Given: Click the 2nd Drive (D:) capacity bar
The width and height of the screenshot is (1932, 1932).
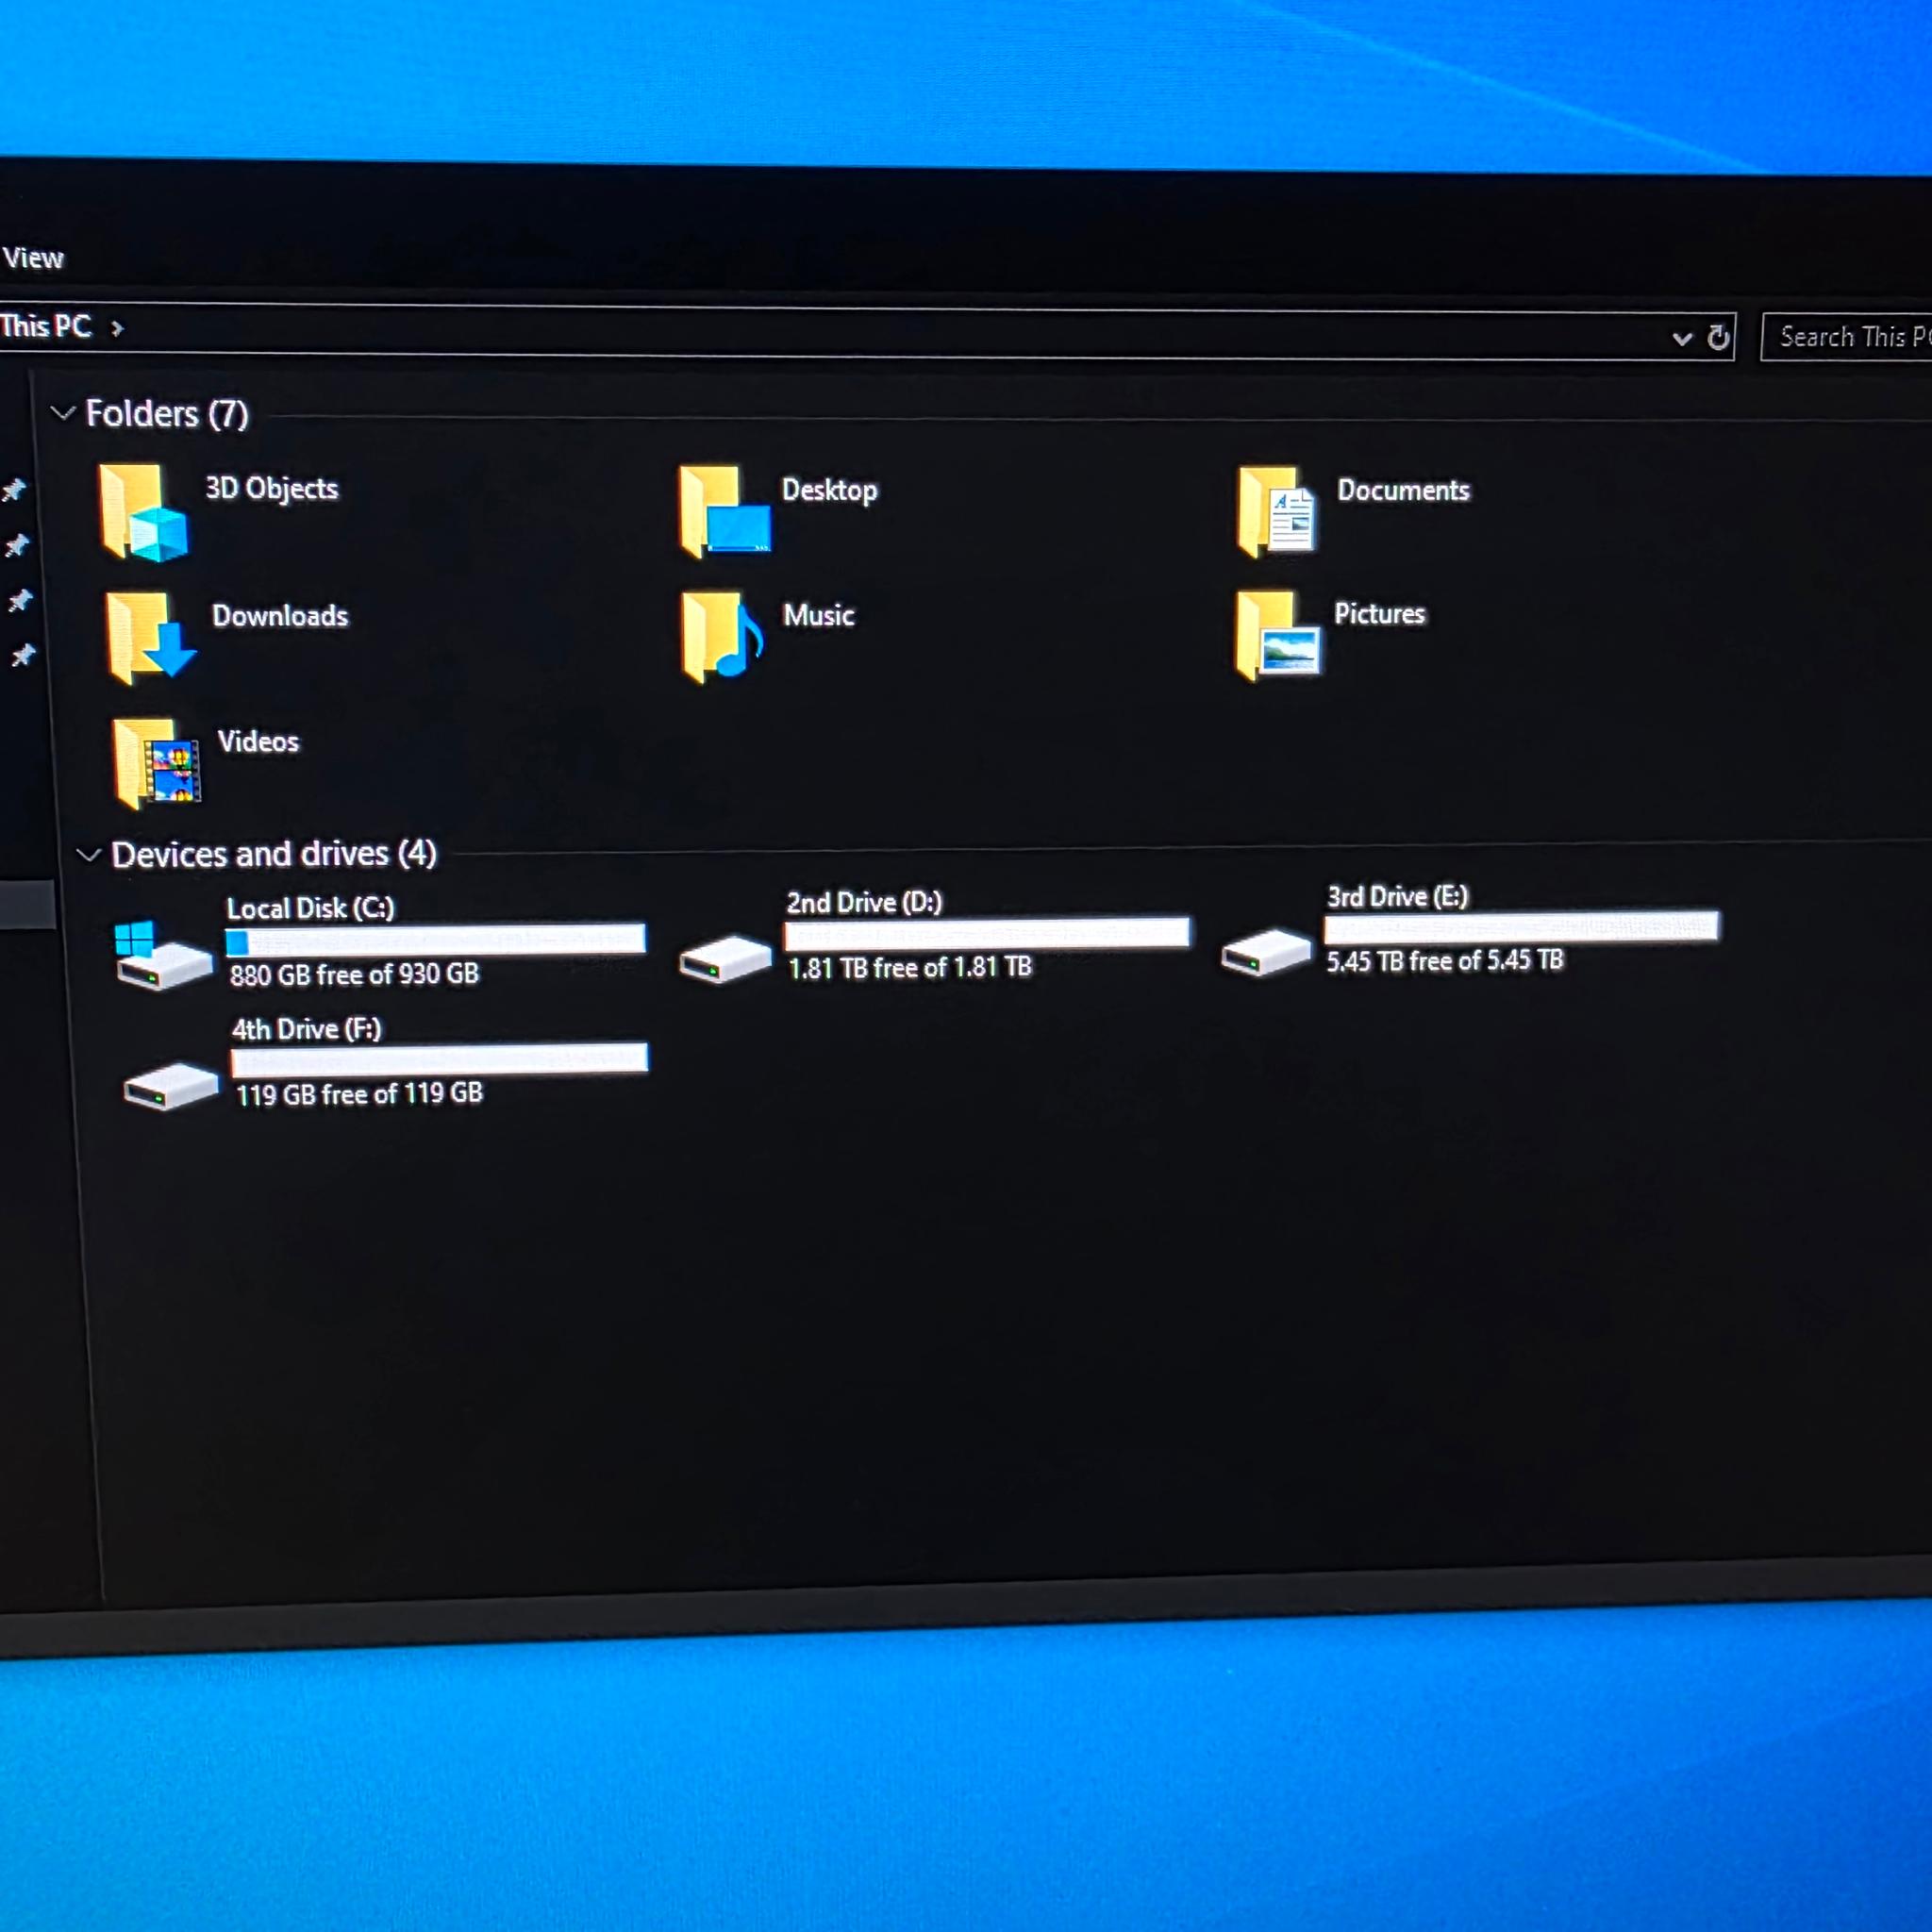Looking at the screenshot, I should point(987,933).
